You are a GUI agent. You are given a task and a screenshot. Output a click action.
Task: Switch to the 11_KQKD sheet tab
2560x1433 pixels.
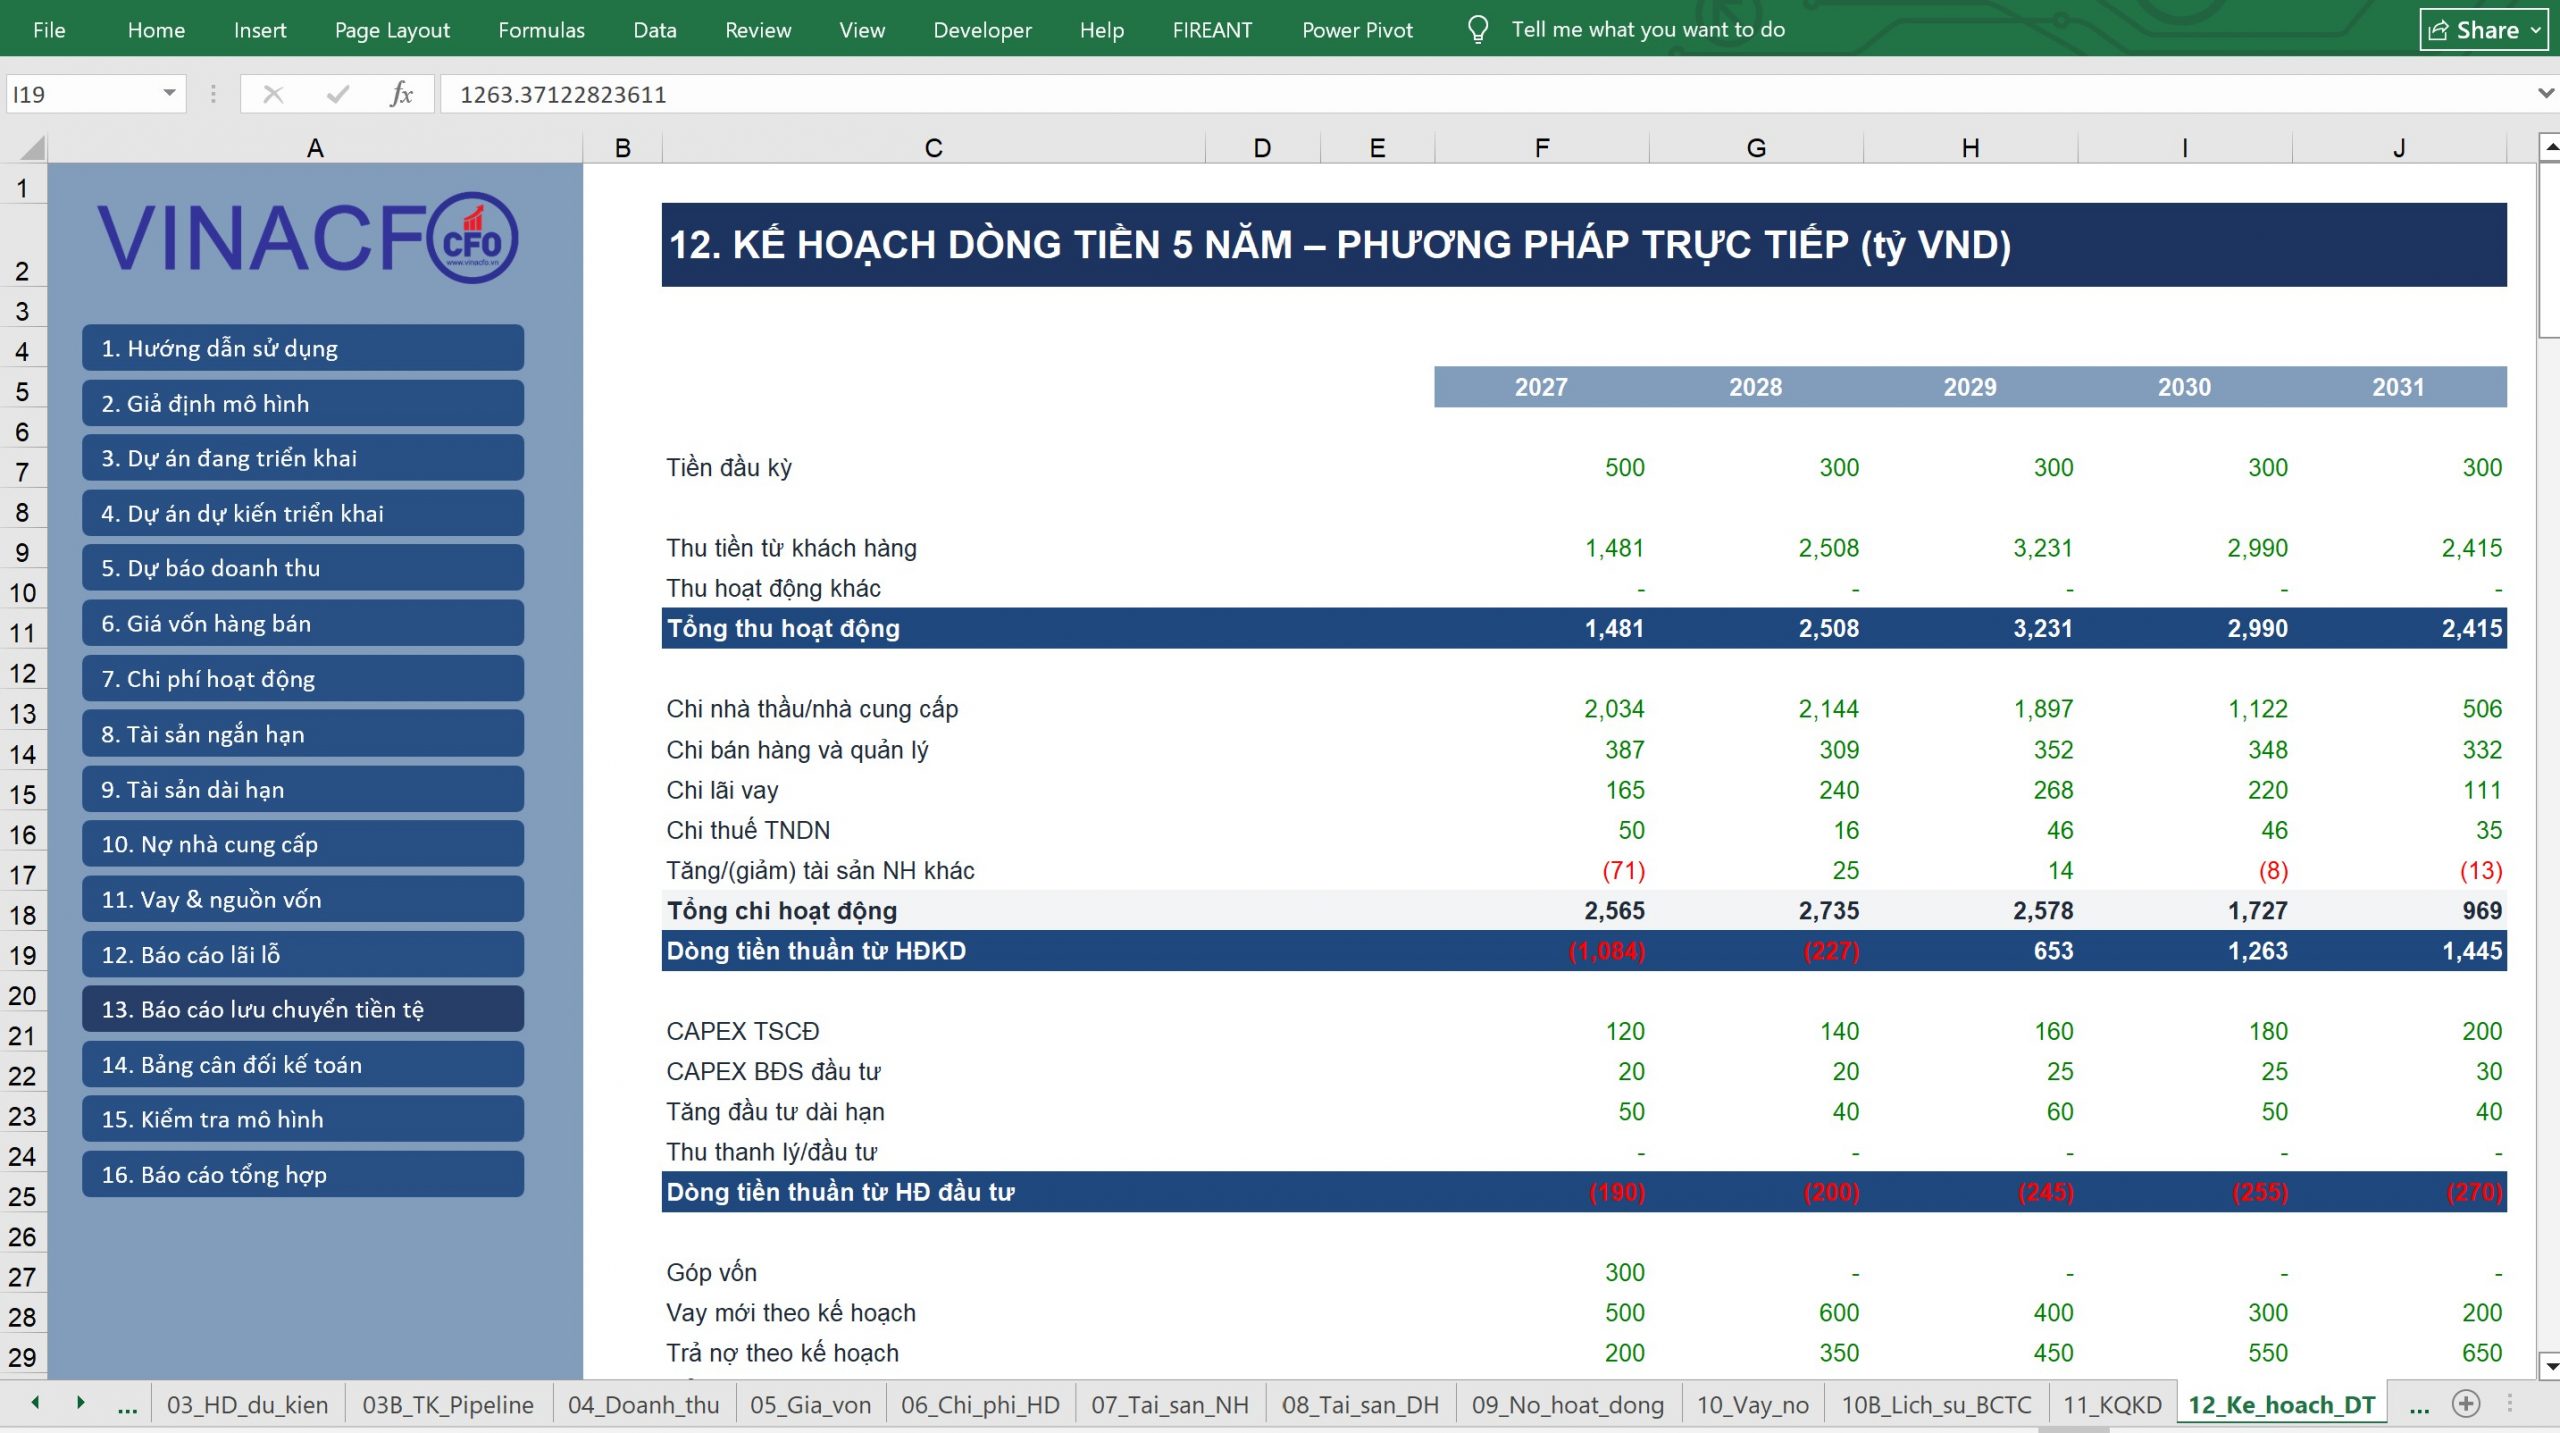2112,1405
